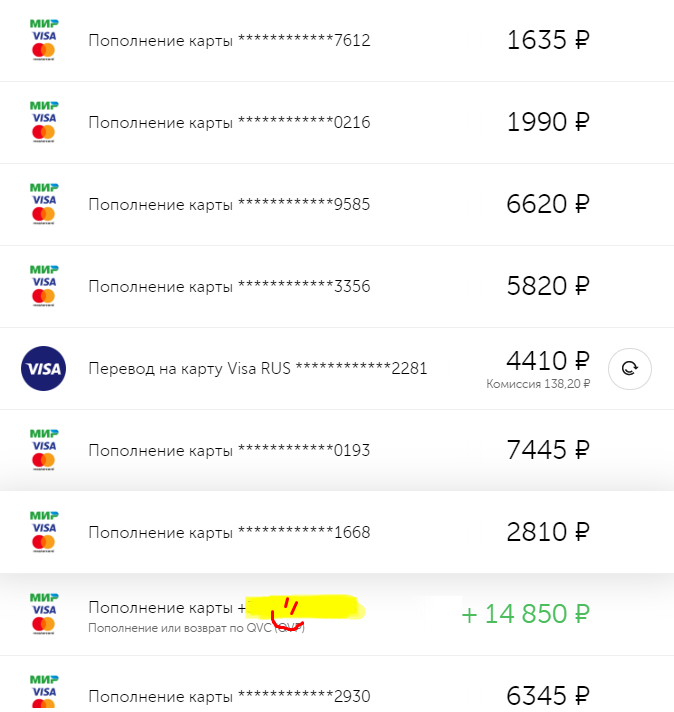The image size is (674, 712).
Task: Click the repeat payment icon beside 4410 ₽
Action: coord(629,368)
